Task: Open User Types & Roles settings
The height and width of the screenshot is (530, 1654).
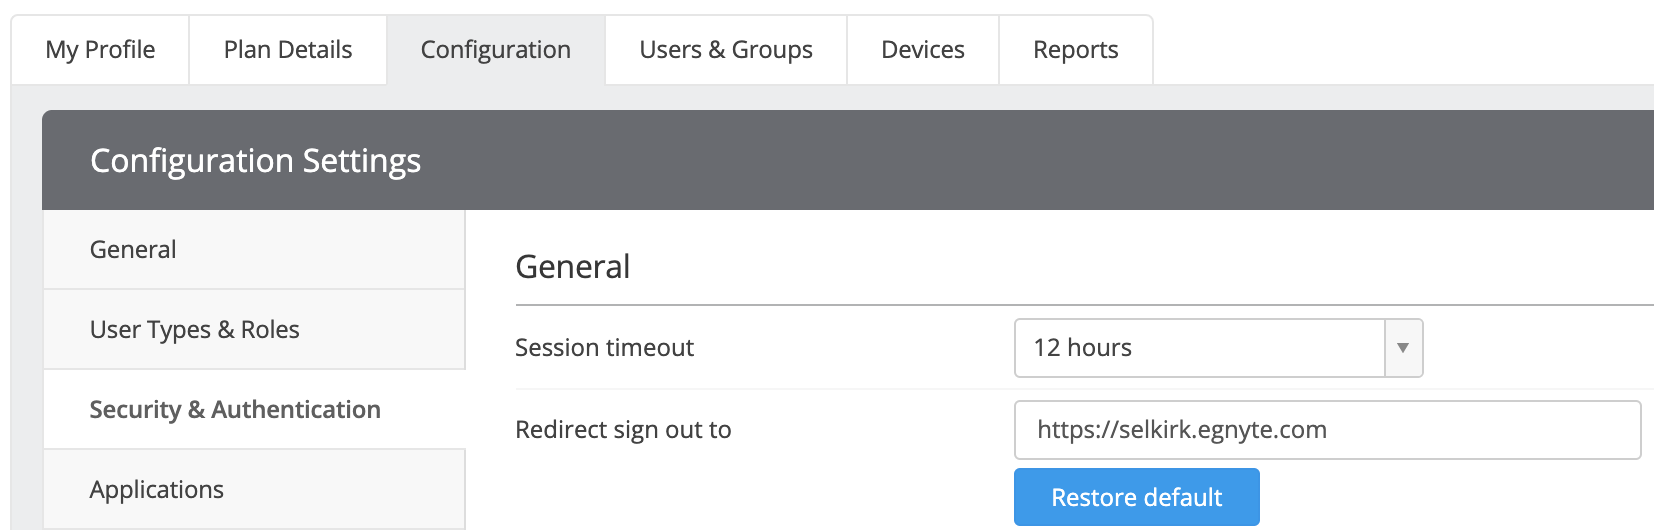Action: pos(254,329)
